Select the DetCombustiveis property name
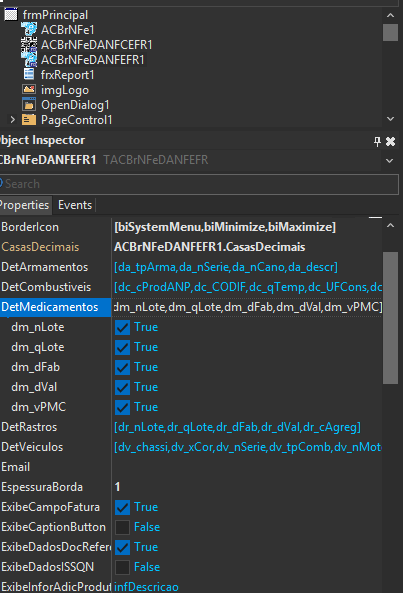 point(46,287)
